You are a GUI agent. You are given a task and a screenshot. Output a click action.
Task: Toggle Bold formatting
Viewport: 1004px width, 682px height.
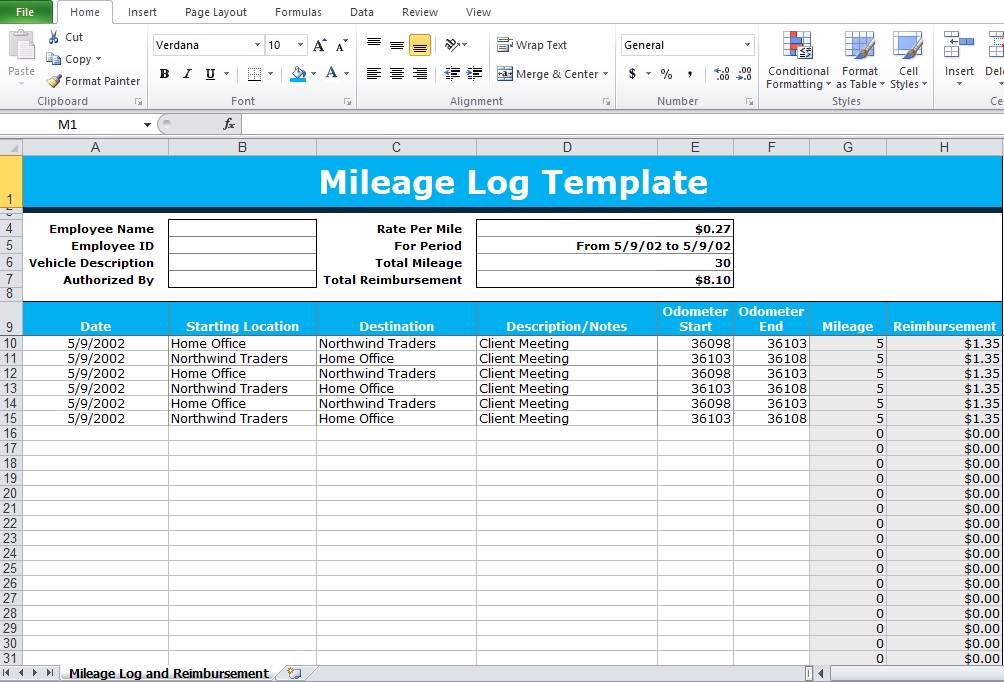coord(164,74)
